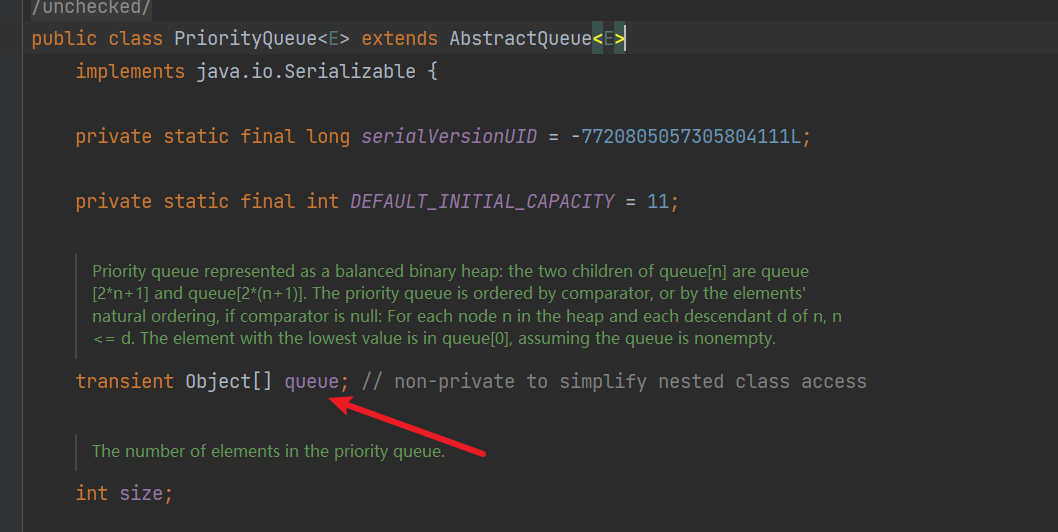Click the implements keyword
Image resolution: width=1058 pixels, height=532 pixels.
[x=130, y=72]
